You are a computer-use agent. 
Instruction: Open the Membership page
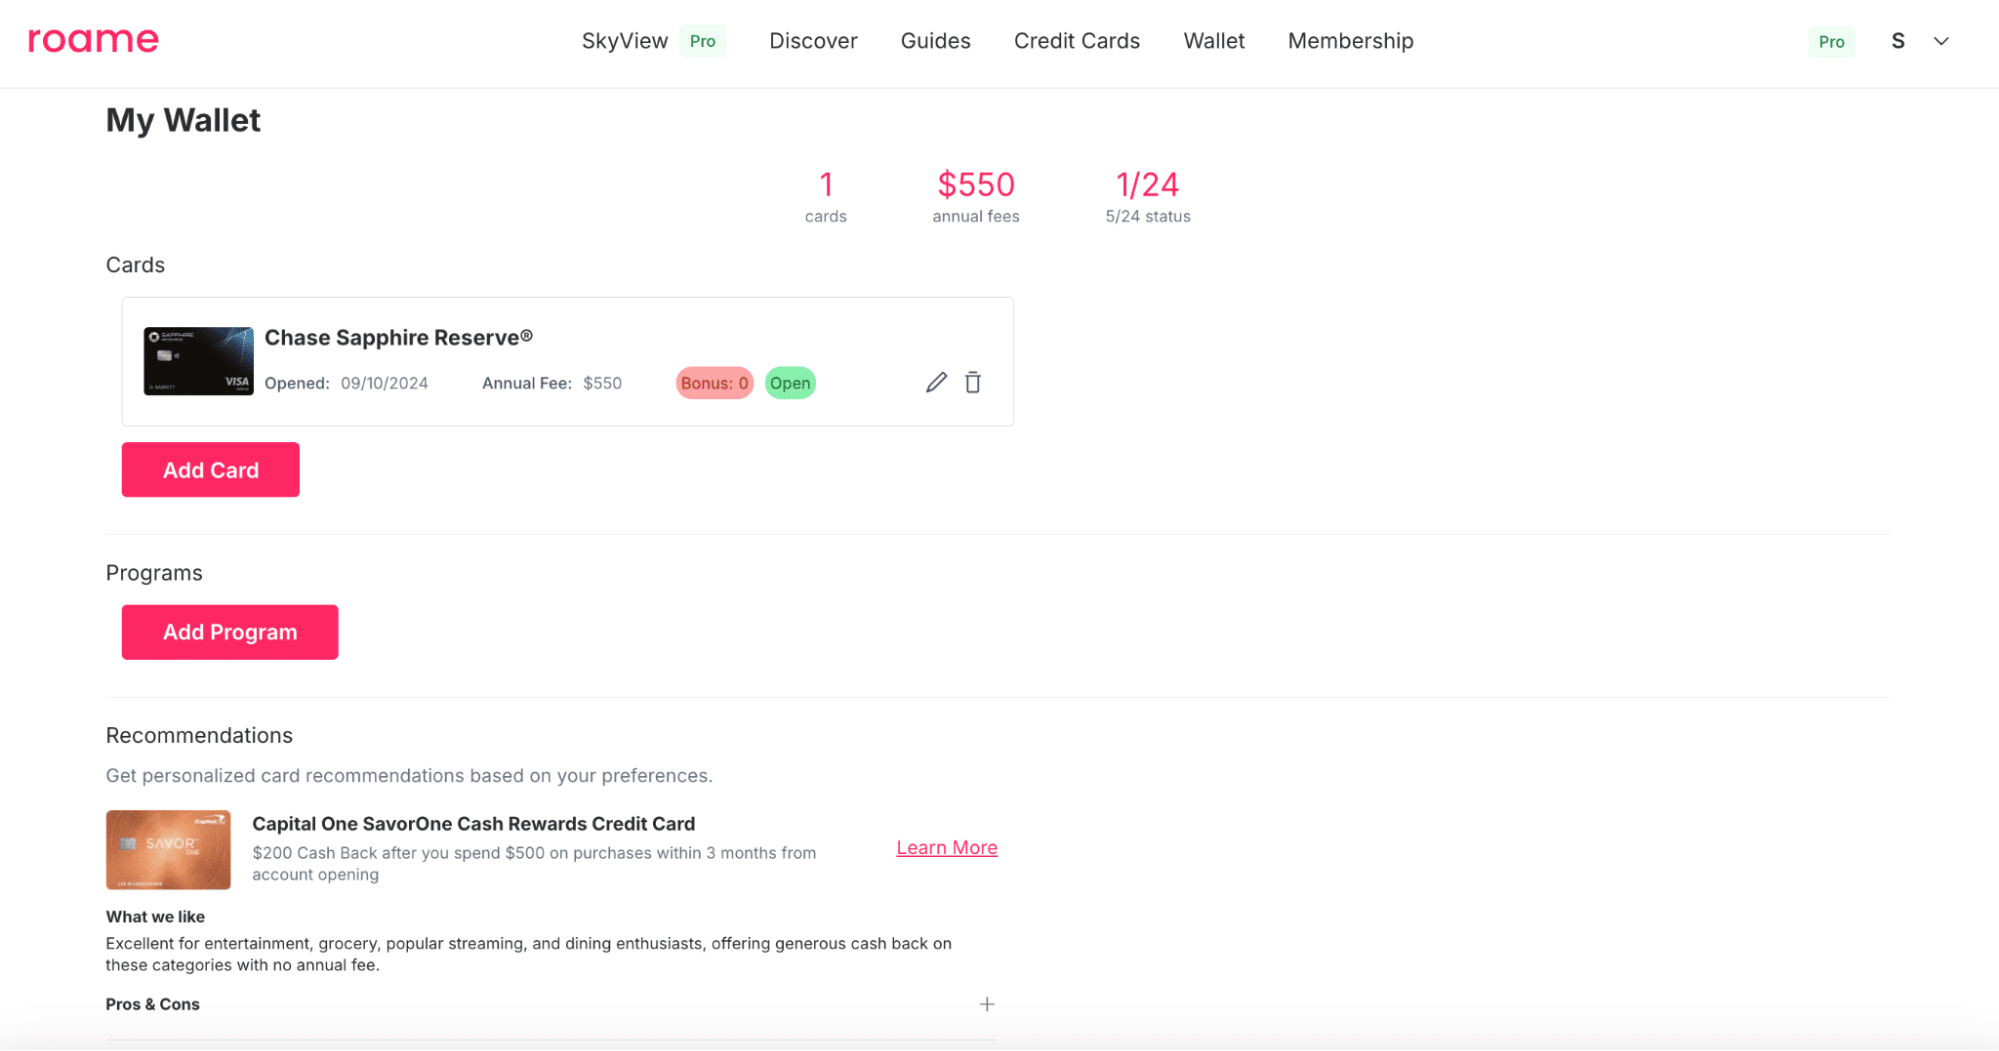pos(1350,41)
